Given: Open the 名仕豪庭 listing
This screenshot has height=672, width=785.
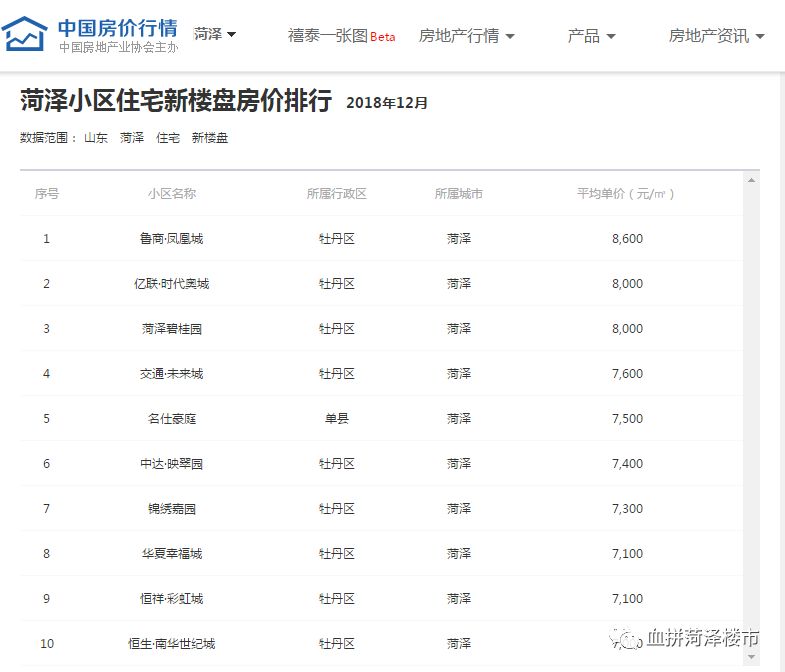Looking at the screenshot, I should 171,419.
